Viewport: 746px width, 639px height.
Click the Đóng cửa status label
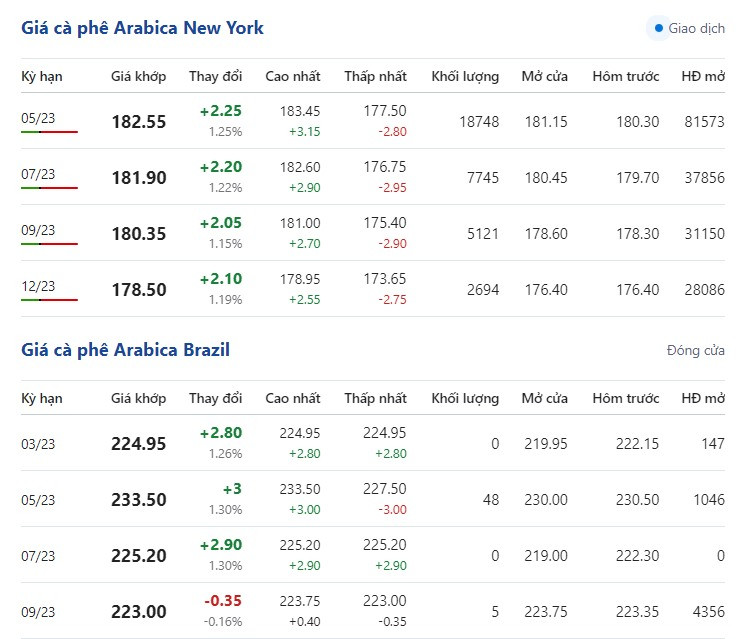pos(695,350)
